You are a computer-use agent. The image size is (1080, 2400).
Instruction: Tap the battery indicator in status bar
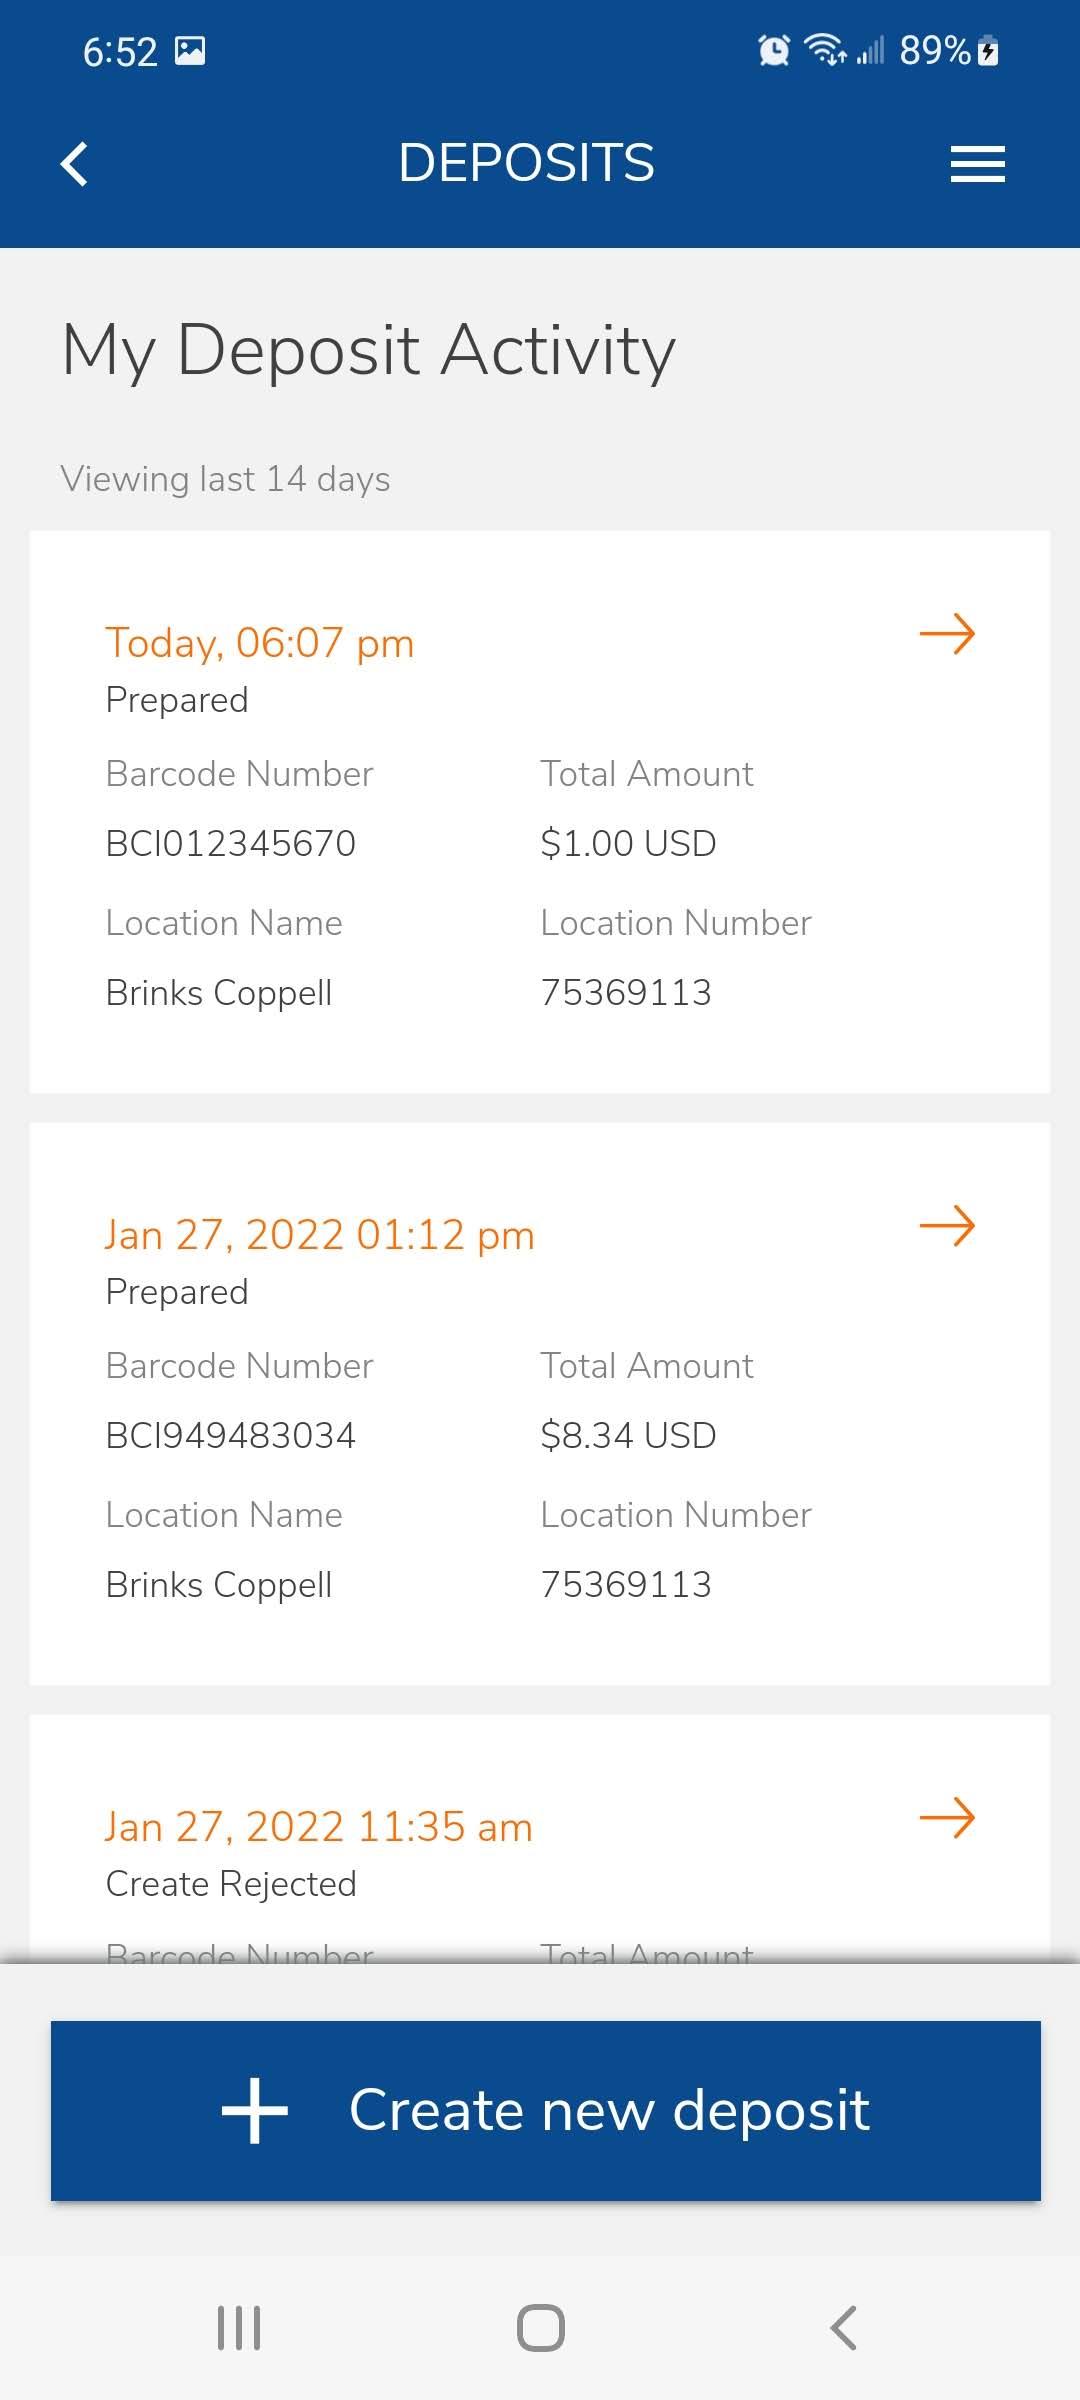point(988,50)
